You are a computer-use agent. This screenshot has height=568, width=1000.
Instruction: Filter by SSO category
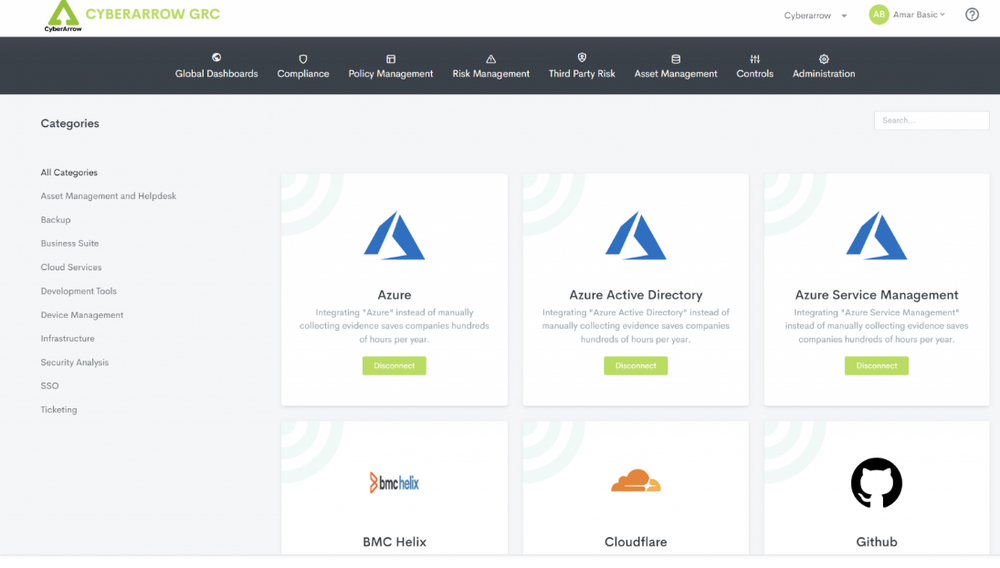tap(49, 386)
